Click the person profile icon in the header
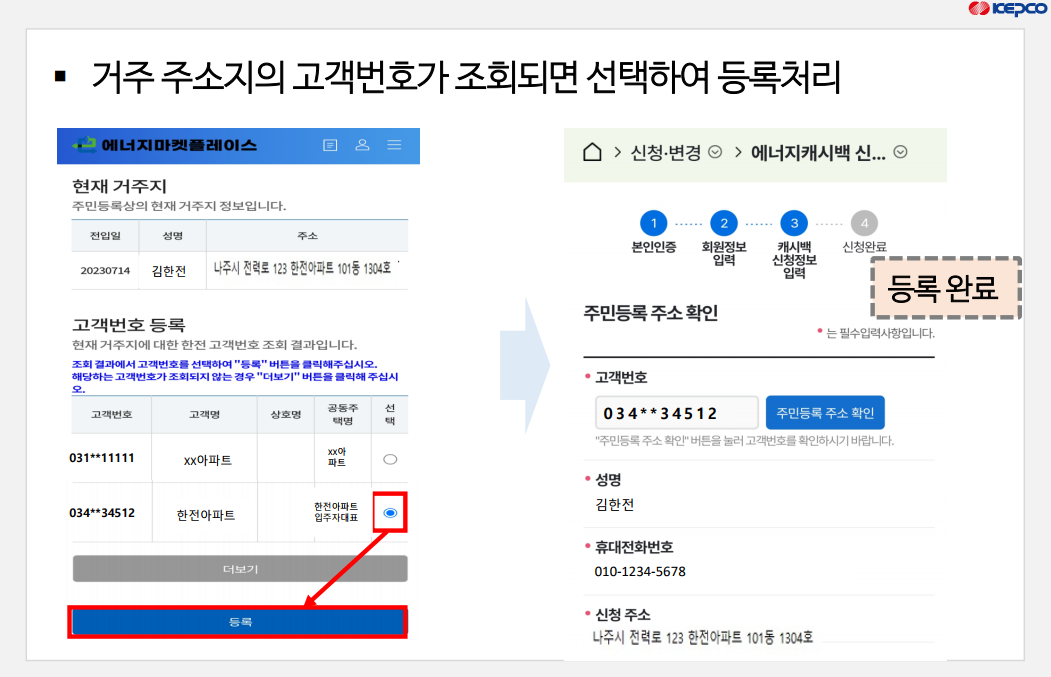 coord(362,145)
